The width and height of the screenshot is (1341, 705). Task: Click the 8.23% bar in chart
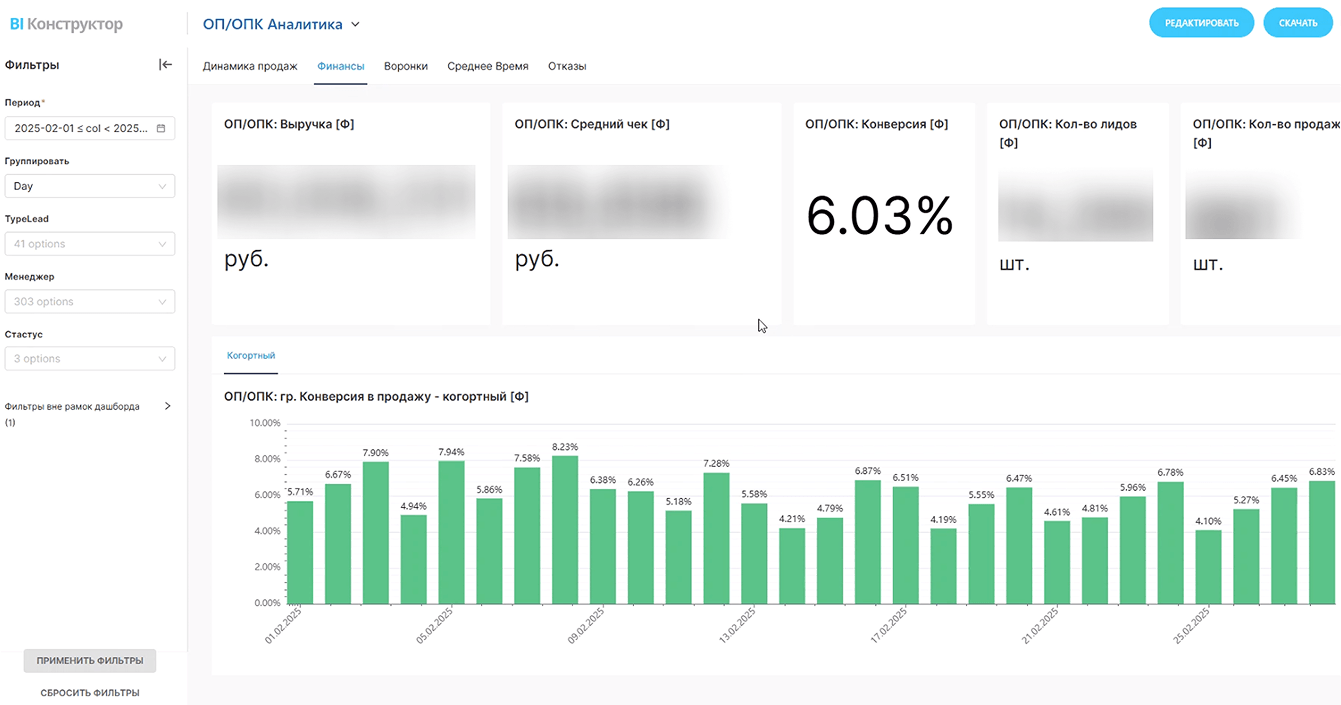[x=565, y=530]
